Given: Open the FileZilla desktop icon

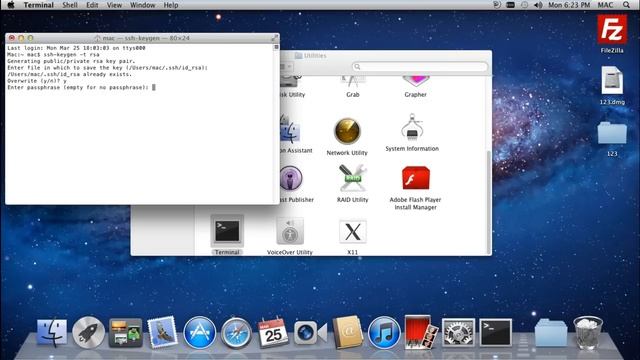Looking at the screenshot, I should [611, 34].
